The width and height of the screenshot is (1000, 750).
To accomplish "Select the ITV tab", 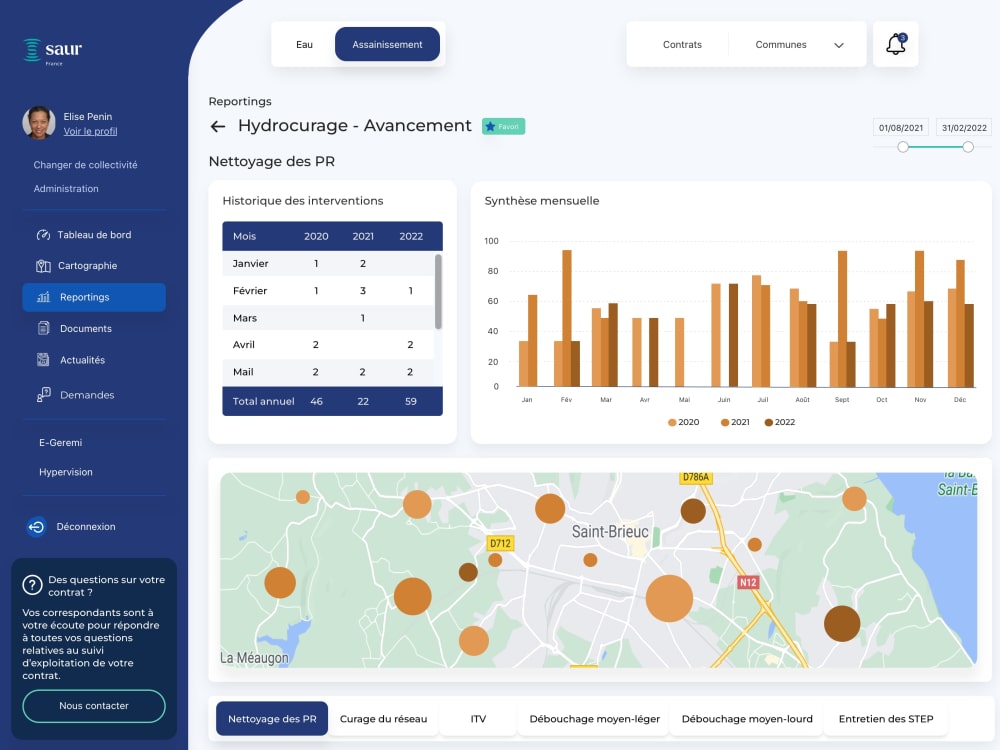I will (x=478, y=719).
